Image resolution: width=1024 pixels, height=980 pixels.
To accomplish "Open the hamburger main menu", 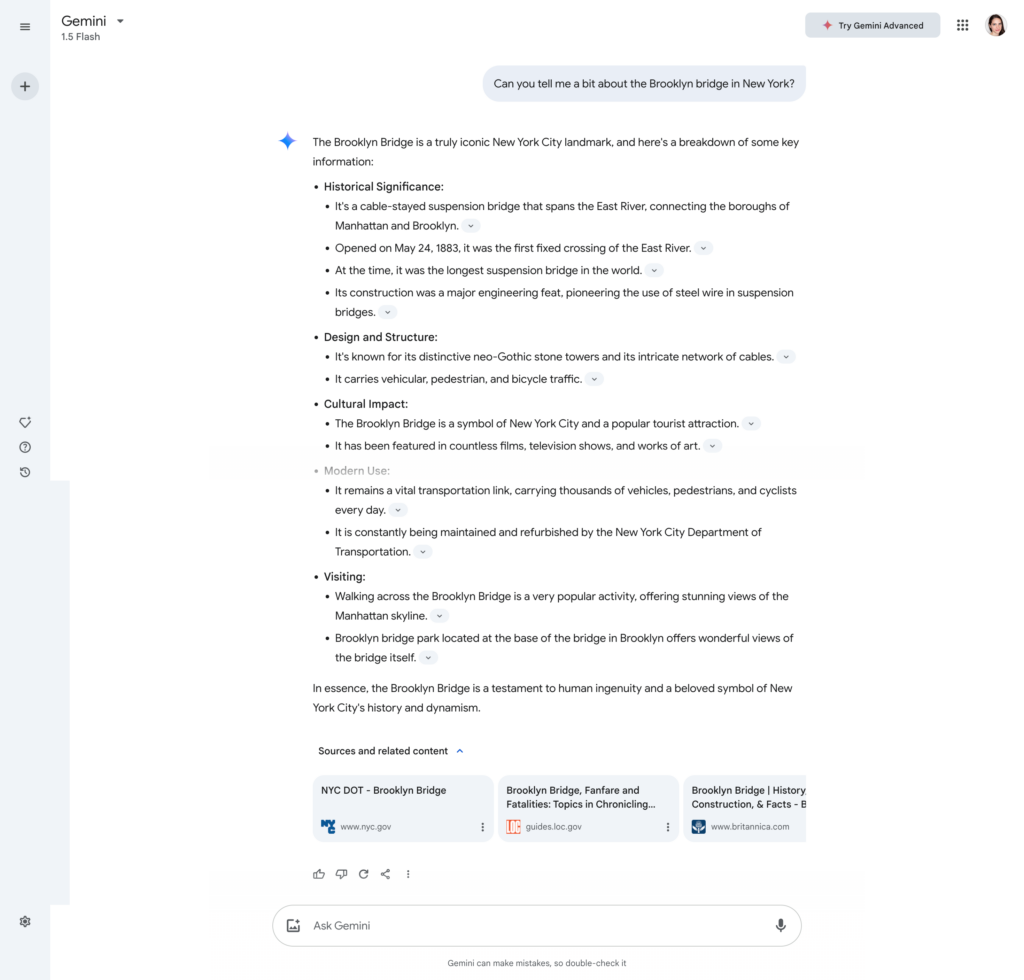I will click(25, 27).
